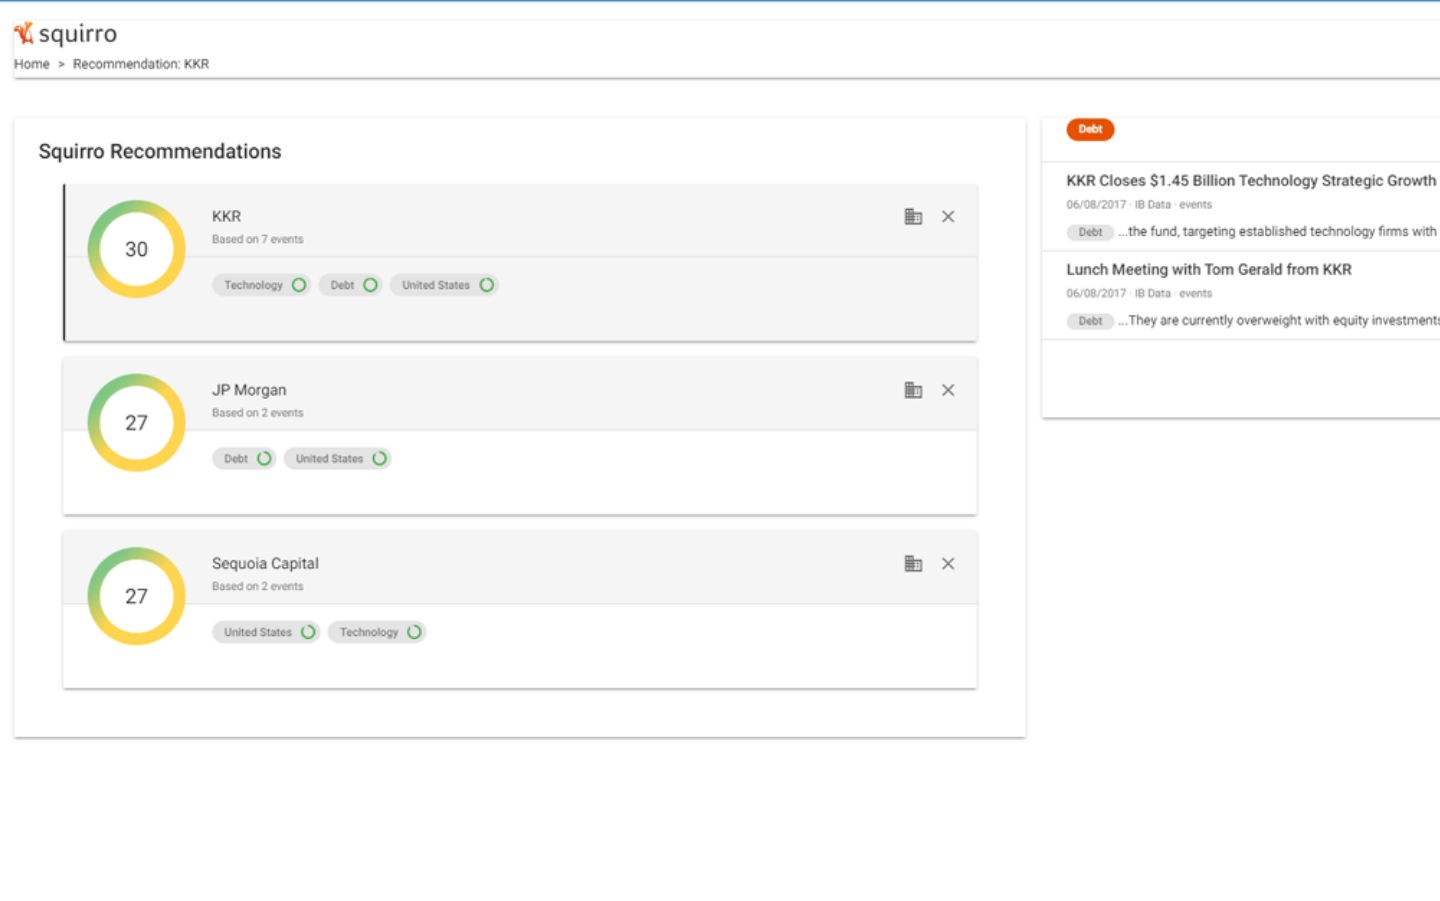Click the grey Debt label under Lunch Meeting item
Image resolution: width=1440 pixels, height=901 pixels.
[x=1090, y=321]
